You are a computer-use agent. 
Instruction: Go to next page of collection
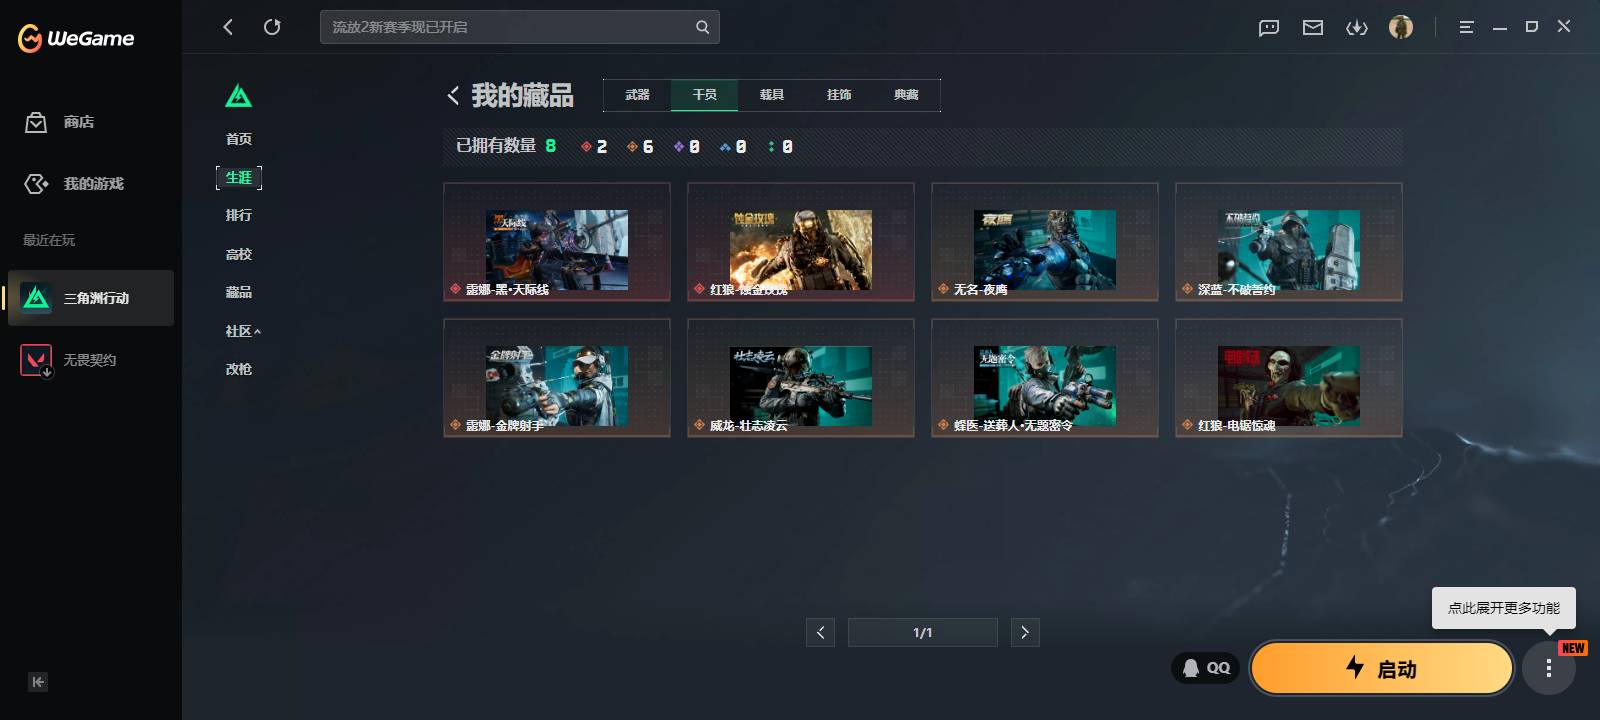pyautogui.click(x=1025, y=632)
